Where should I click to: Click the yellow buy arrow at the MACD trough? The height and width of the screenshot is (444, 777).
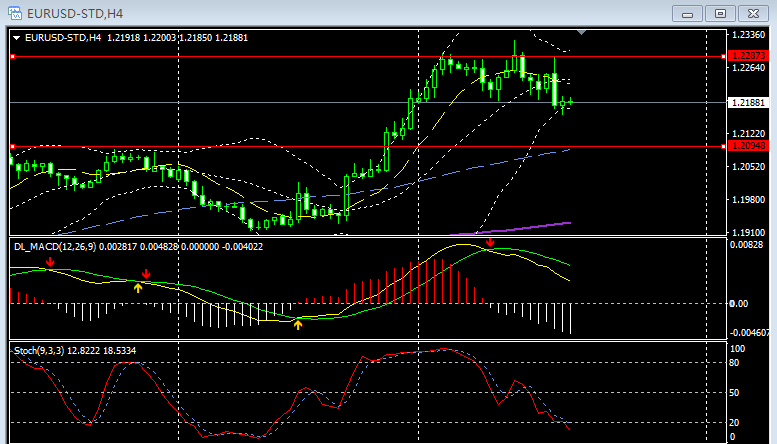coord(298,324)
